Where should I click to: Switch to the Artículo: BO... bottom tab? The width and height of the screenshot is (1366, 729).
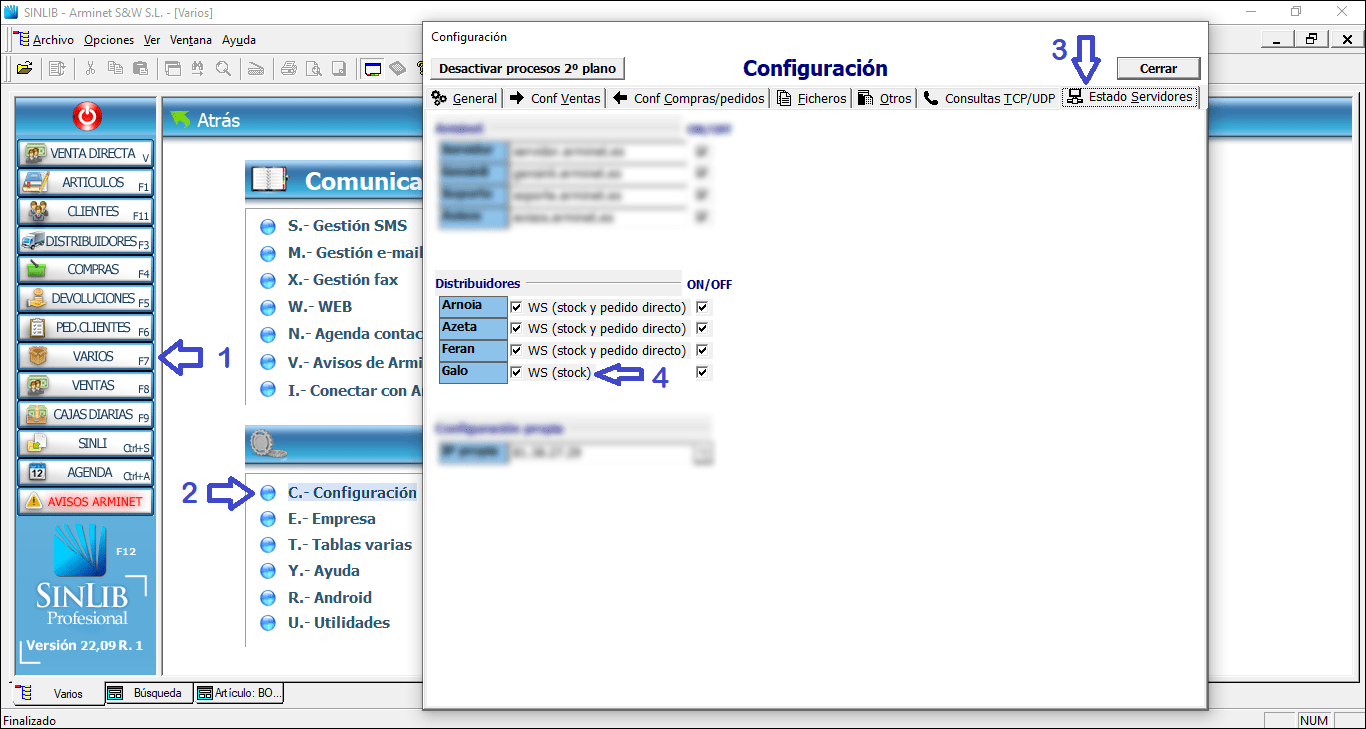(x=239, y=693)
